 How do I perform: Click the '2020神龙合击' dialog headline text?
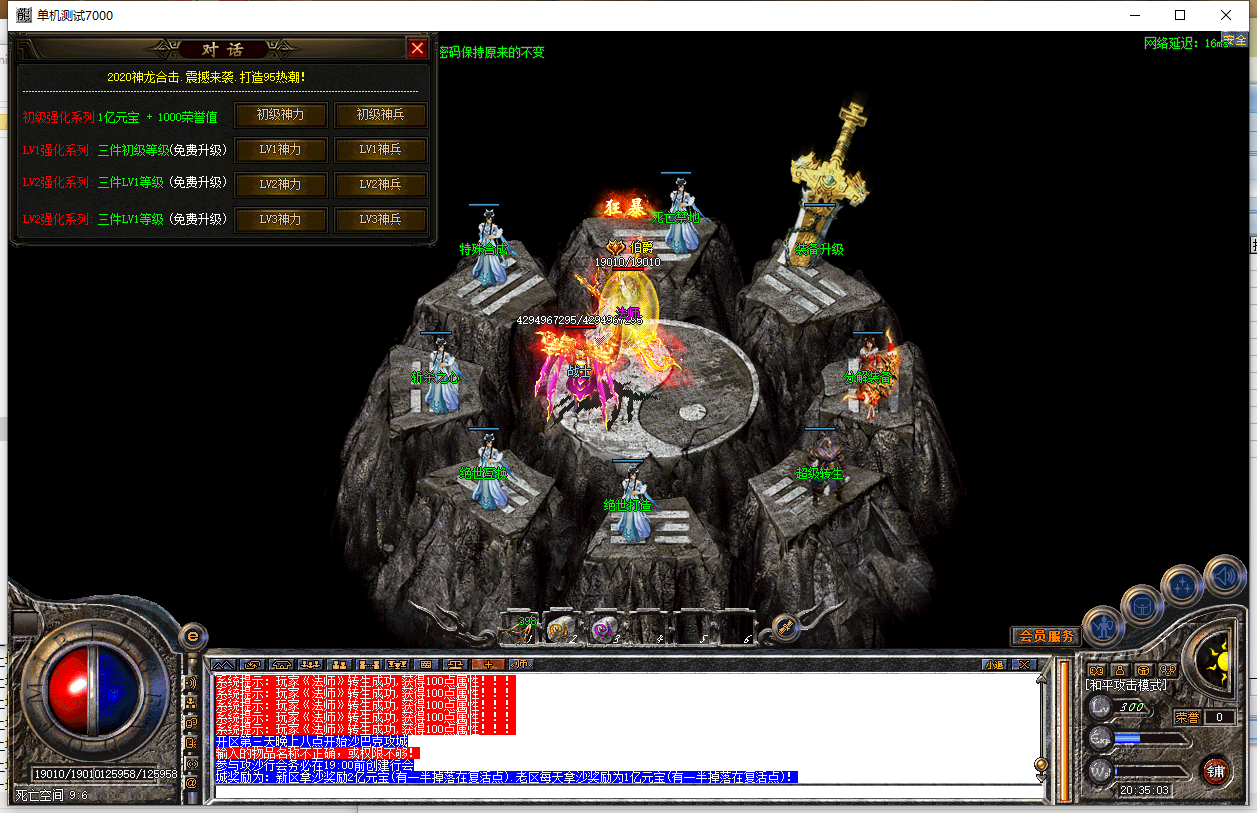206,77
